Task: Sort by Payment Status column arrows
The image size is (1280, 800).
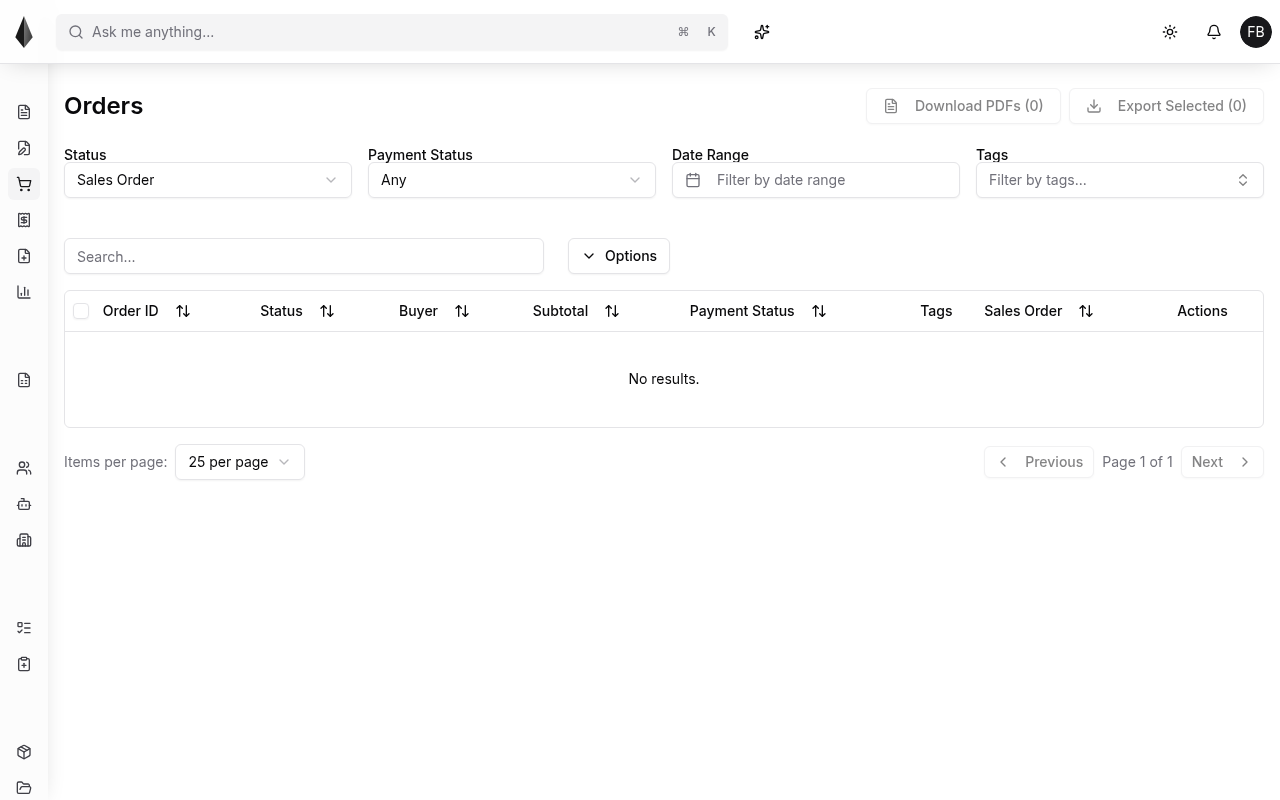Action: 819,311
